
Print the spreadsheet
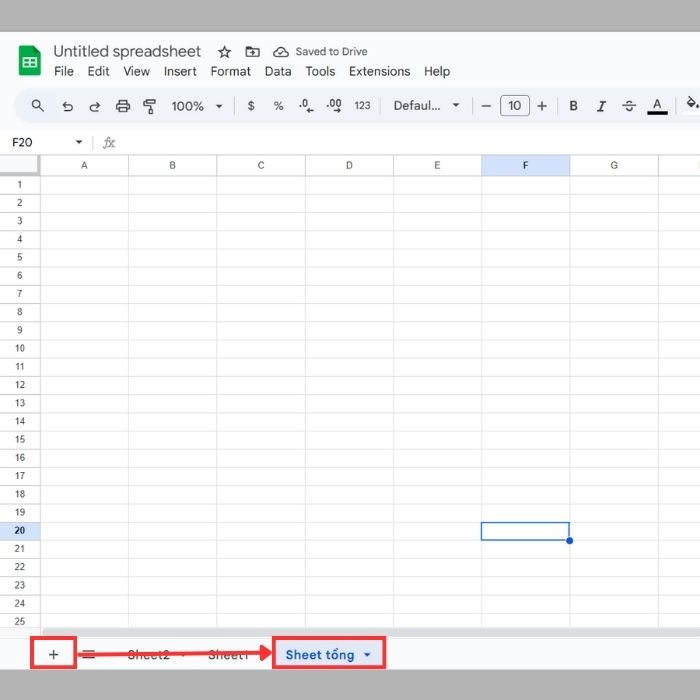pos(123,106)
